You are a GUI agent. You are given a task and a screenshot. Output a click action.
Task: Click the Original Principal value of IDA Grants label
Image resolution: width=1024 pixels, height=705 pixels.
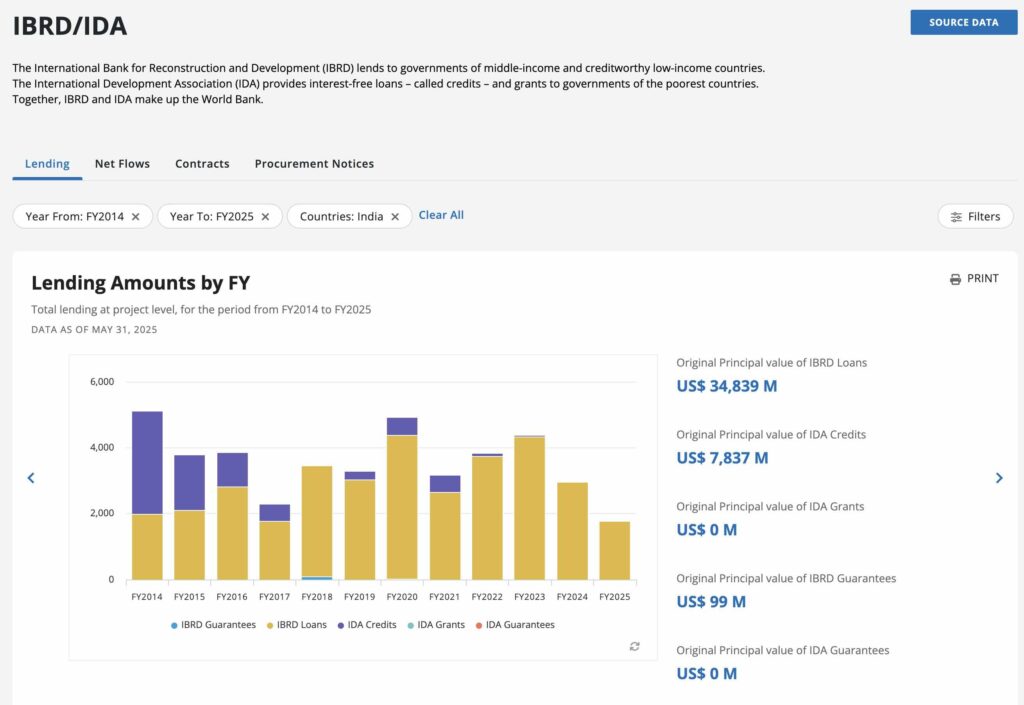[770, 507]
